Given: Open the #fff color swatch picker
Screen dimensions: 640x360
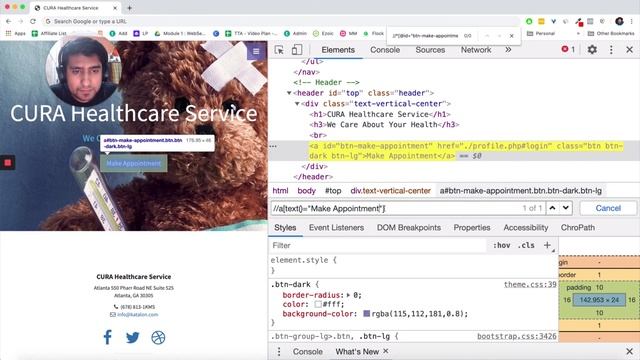Looking at the screenshot, I should tap(318, 304).
